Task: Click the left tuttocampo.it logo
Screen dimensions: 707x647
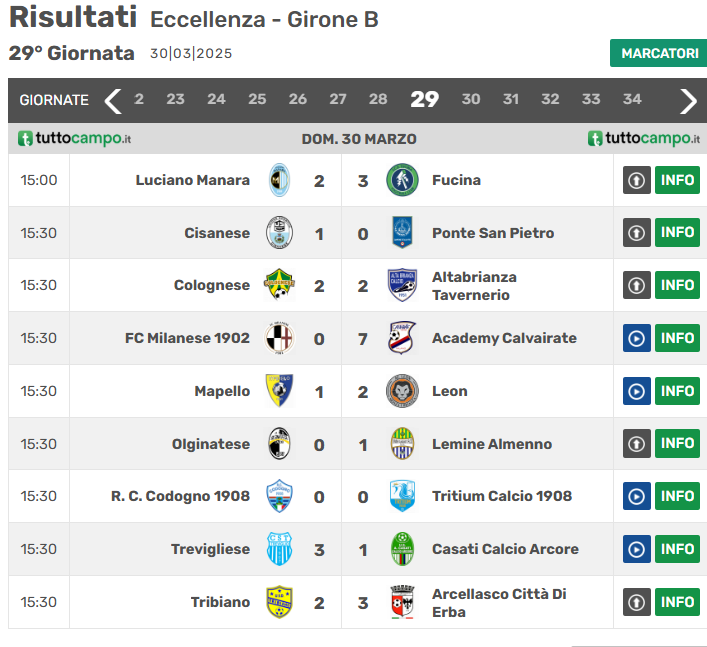Action: [x=75, y=138]
